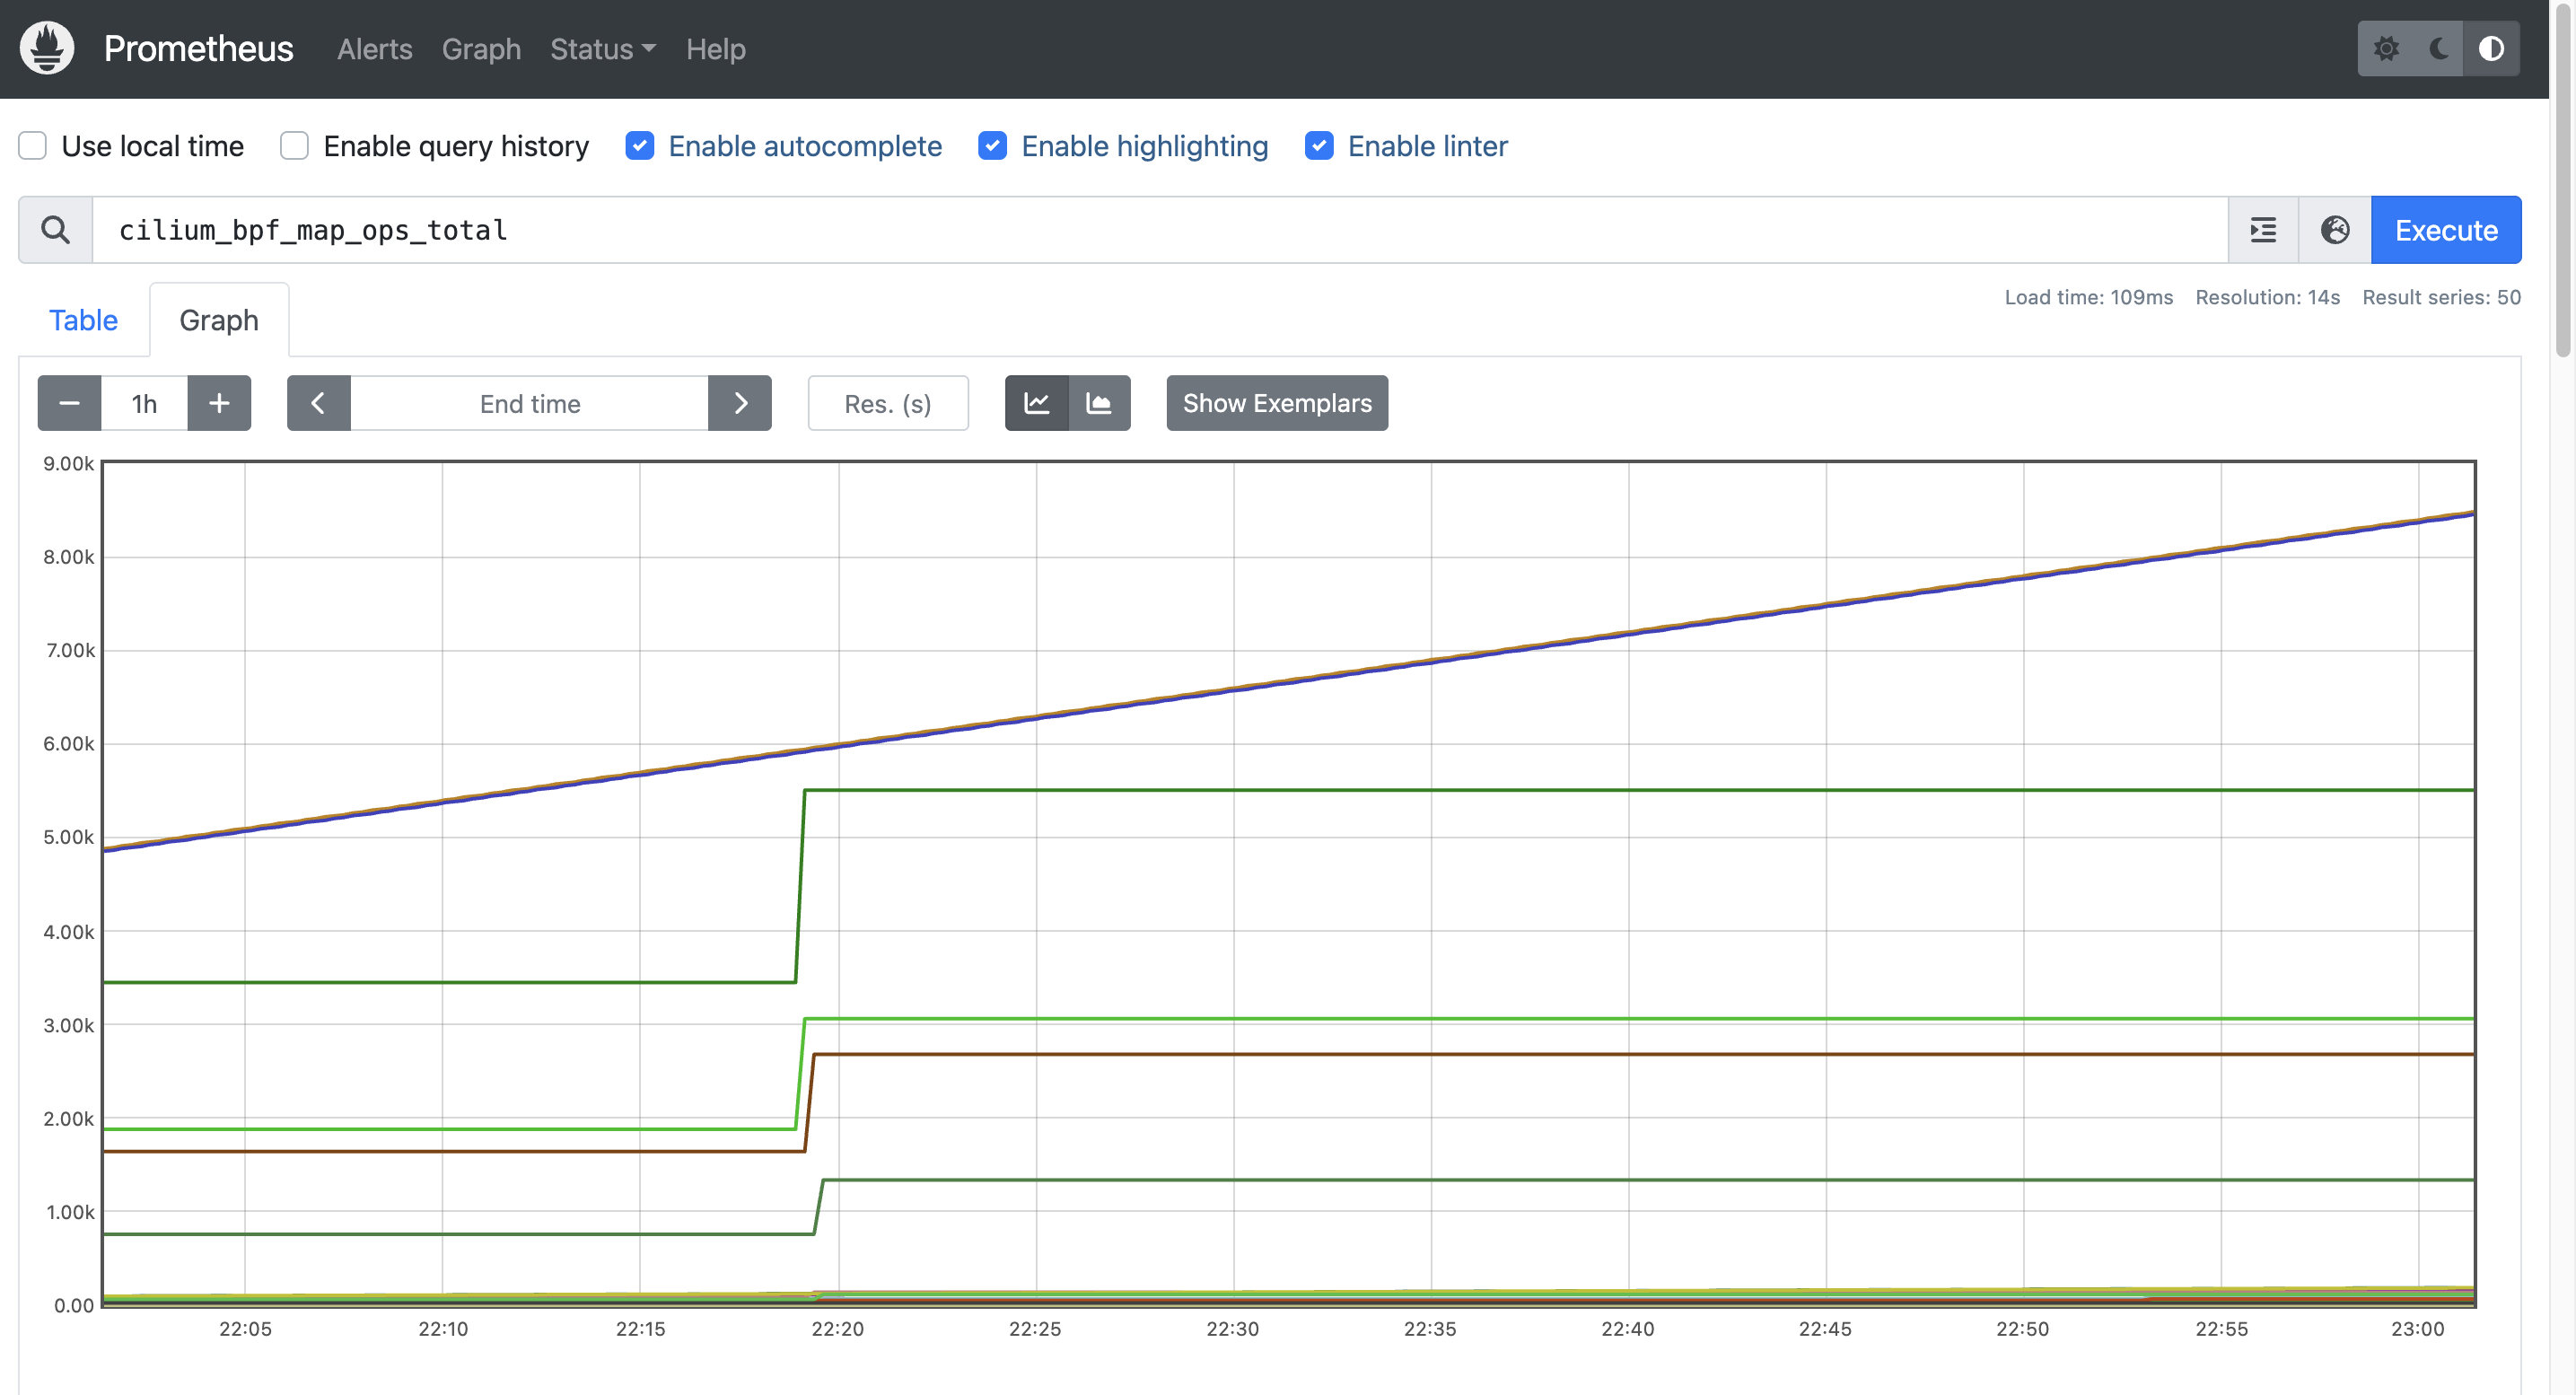
Task: Show the stacked area graph
Action: pos(1099,403)
